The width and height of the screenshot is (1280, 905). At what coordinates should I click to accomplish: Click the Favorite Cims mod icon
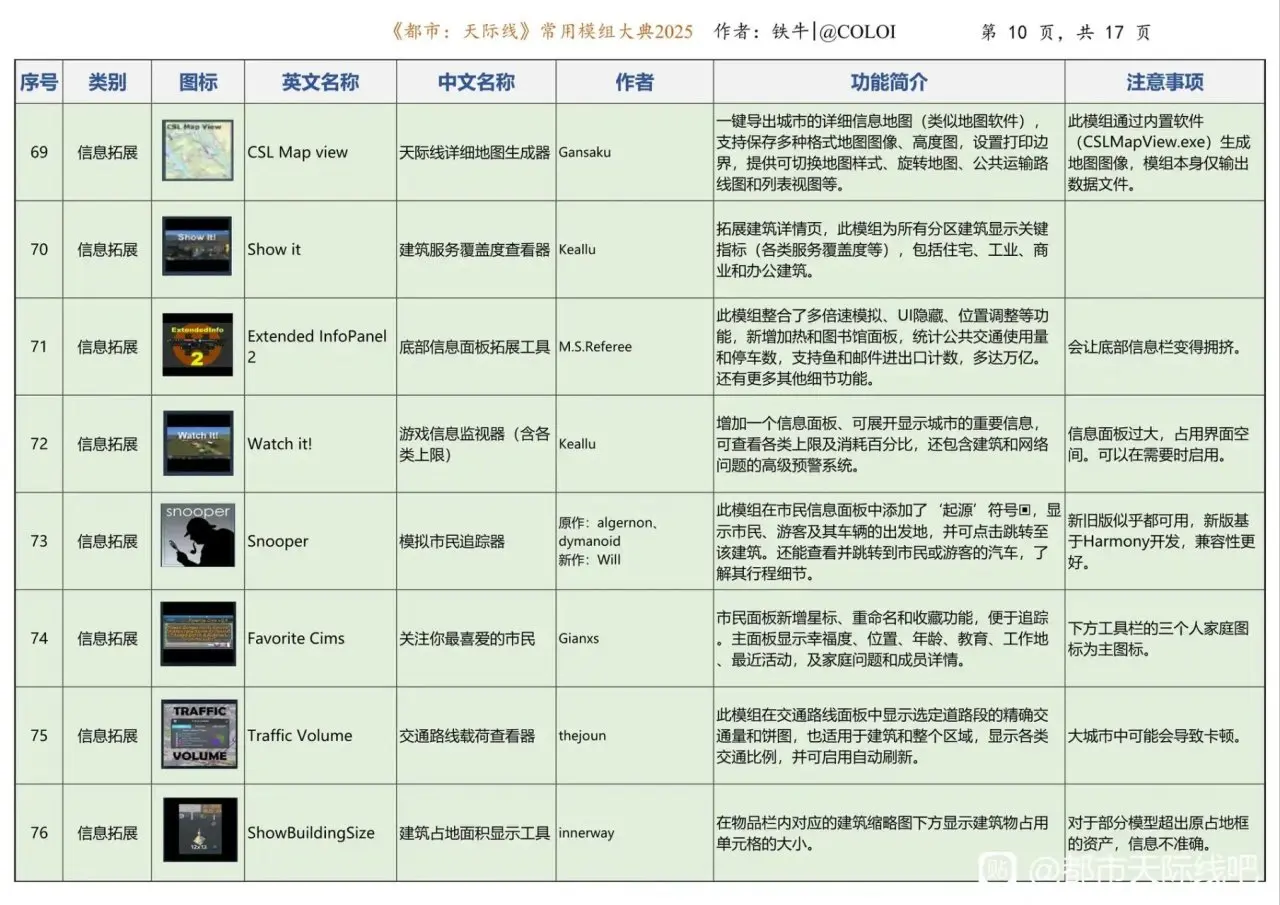(x=198, y=635)
